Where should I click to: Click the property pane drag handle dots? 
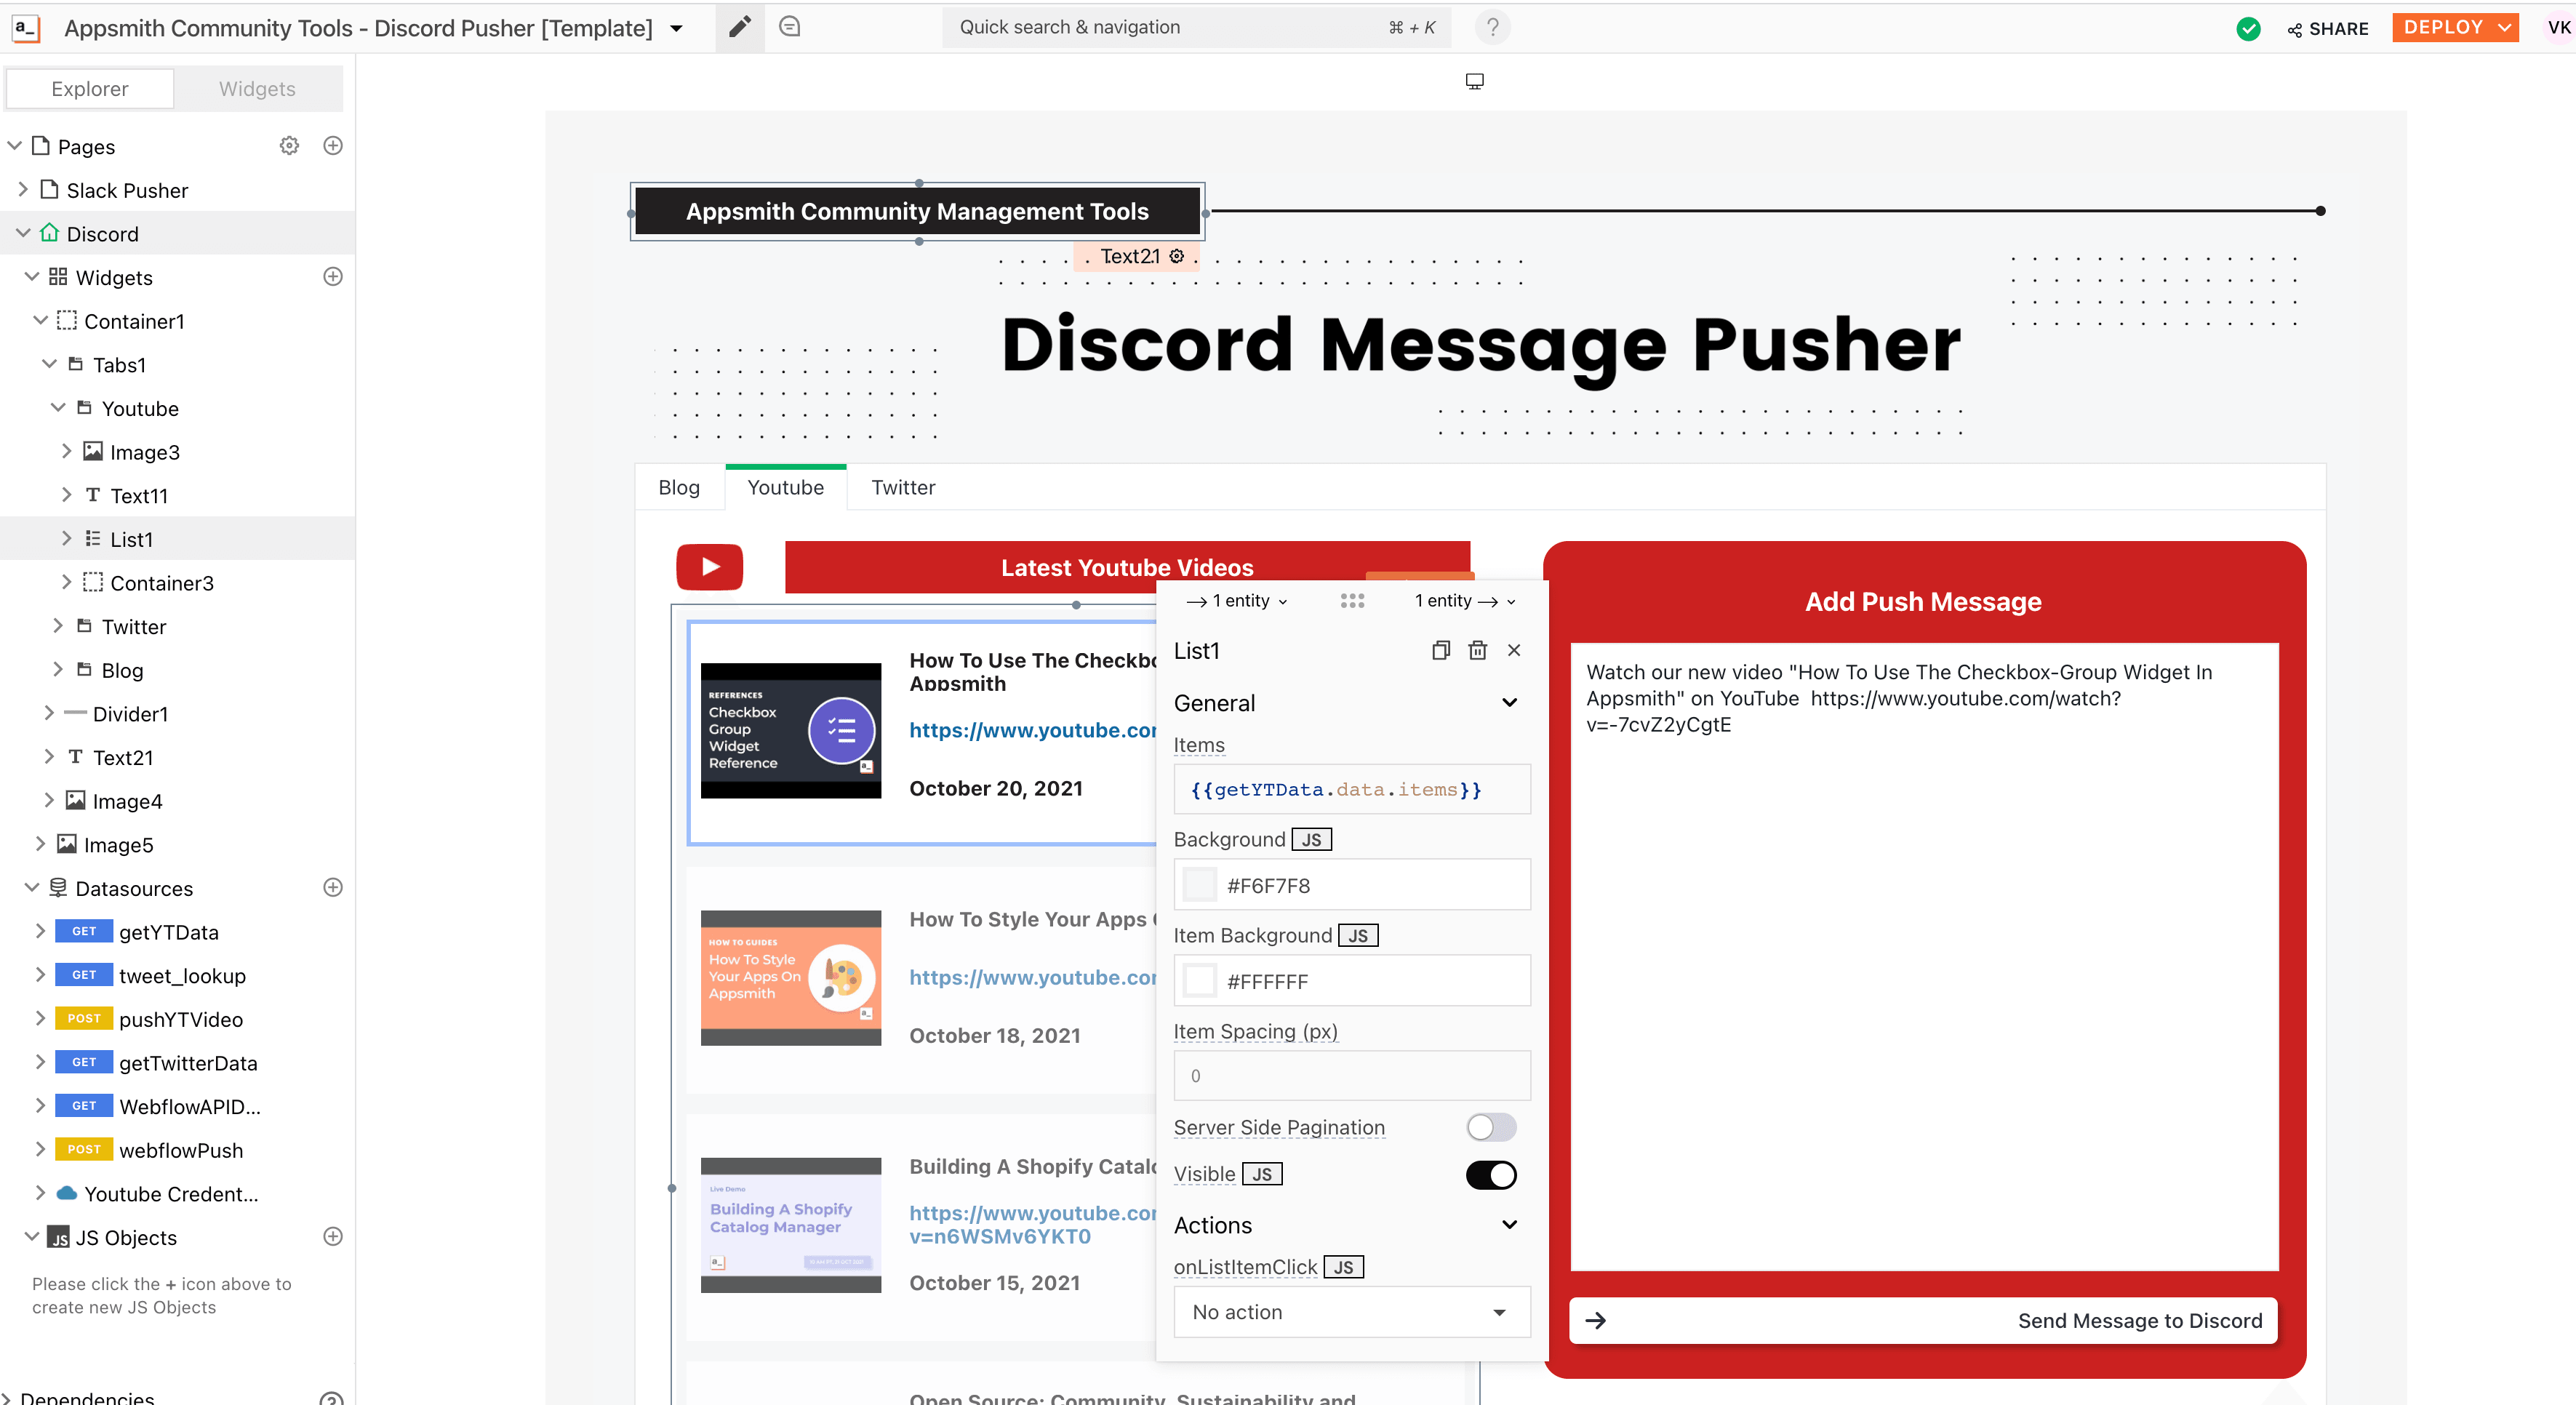(x=1352, y=601)
